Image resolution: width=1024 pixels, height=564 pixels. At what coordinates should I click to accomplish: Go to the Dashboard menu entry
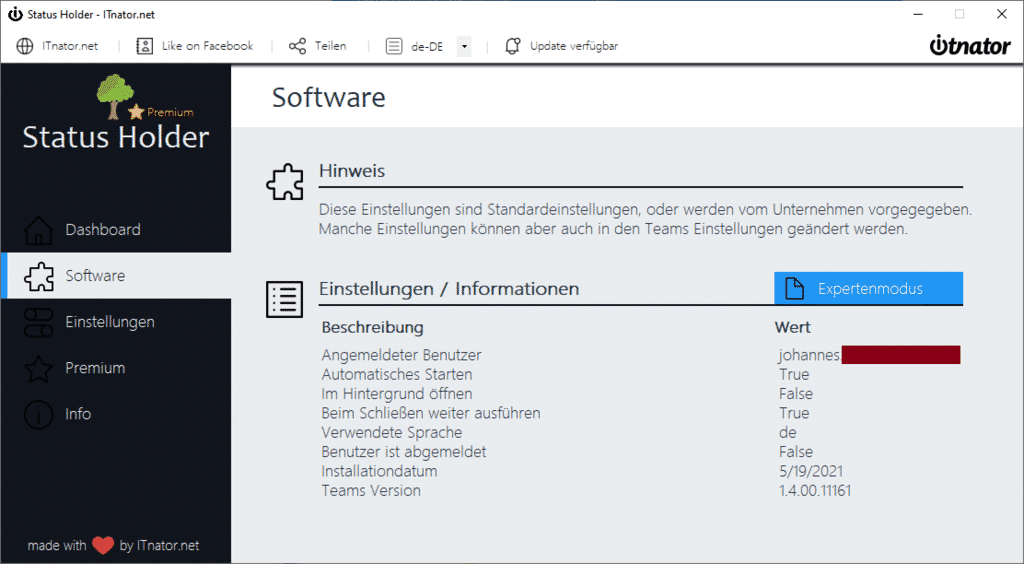tap(116, 230)
